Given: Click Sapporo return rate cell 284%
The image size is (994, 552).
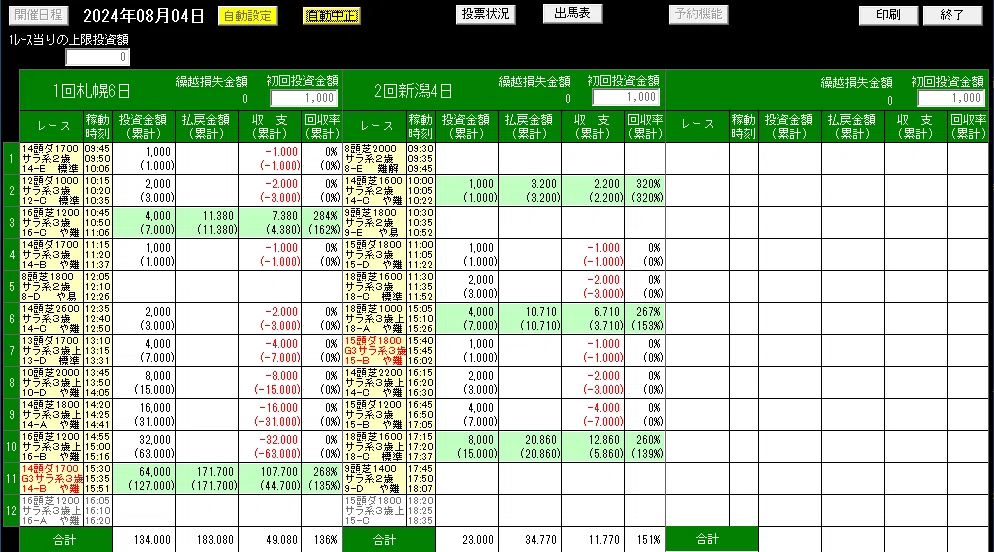Looking at the screenshot, I should pyautogui.click(x=322, y=222).
